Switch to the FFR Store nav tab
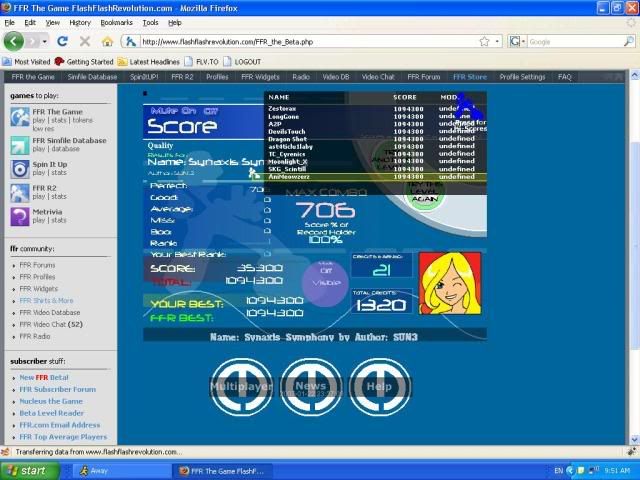Viewport: 640px width, 480px height. 470,76
